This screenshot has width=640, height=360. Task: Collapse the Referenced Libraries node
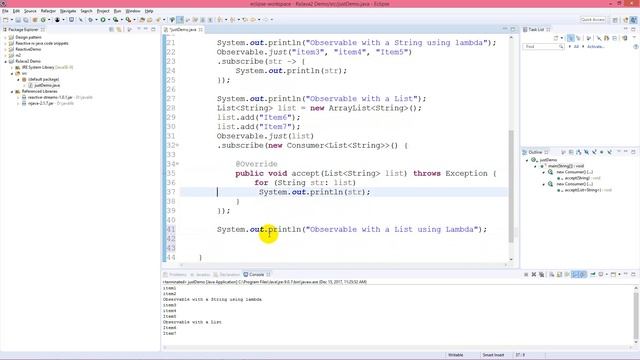tap(12, 91)
